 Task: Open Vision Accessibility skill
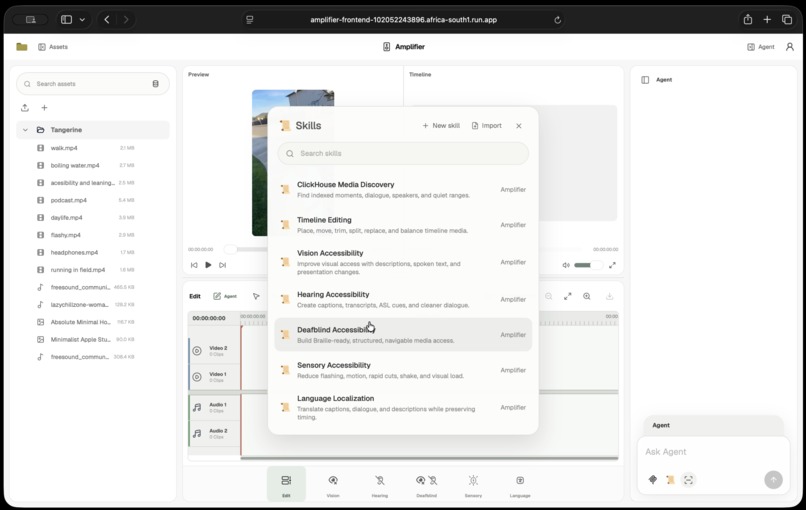403,262
